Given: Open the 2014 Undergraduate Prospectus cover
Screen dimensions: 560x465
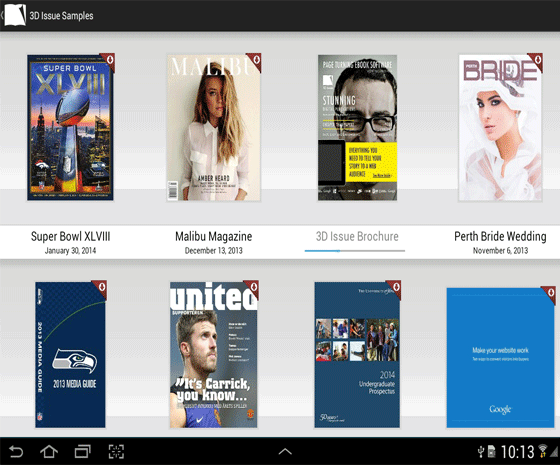Looking at the screenshot, I should (x=357, y=355).
